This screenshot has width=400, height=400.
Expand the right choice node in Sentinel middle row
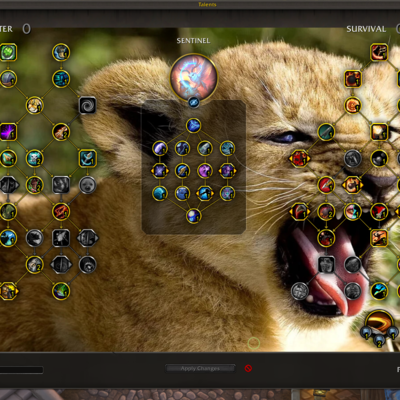pos(228,171)
